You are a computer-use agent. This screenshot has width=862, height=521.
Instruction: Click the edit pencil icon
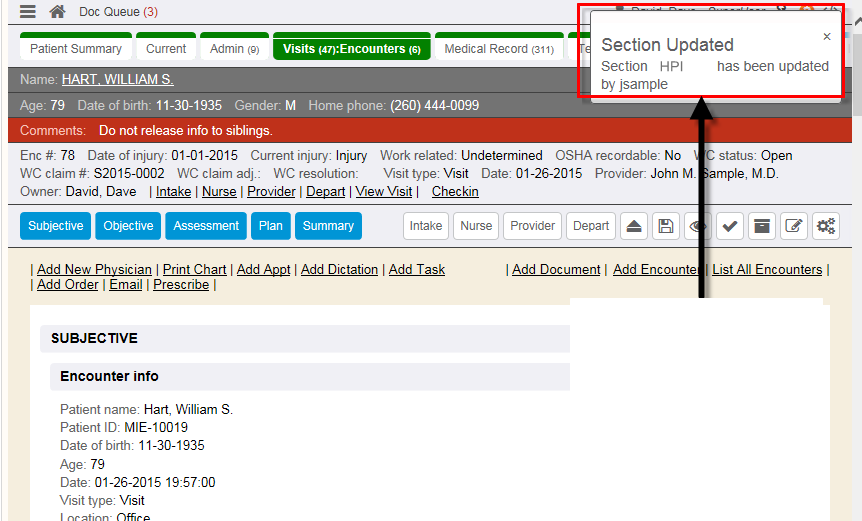coord(793,226)
